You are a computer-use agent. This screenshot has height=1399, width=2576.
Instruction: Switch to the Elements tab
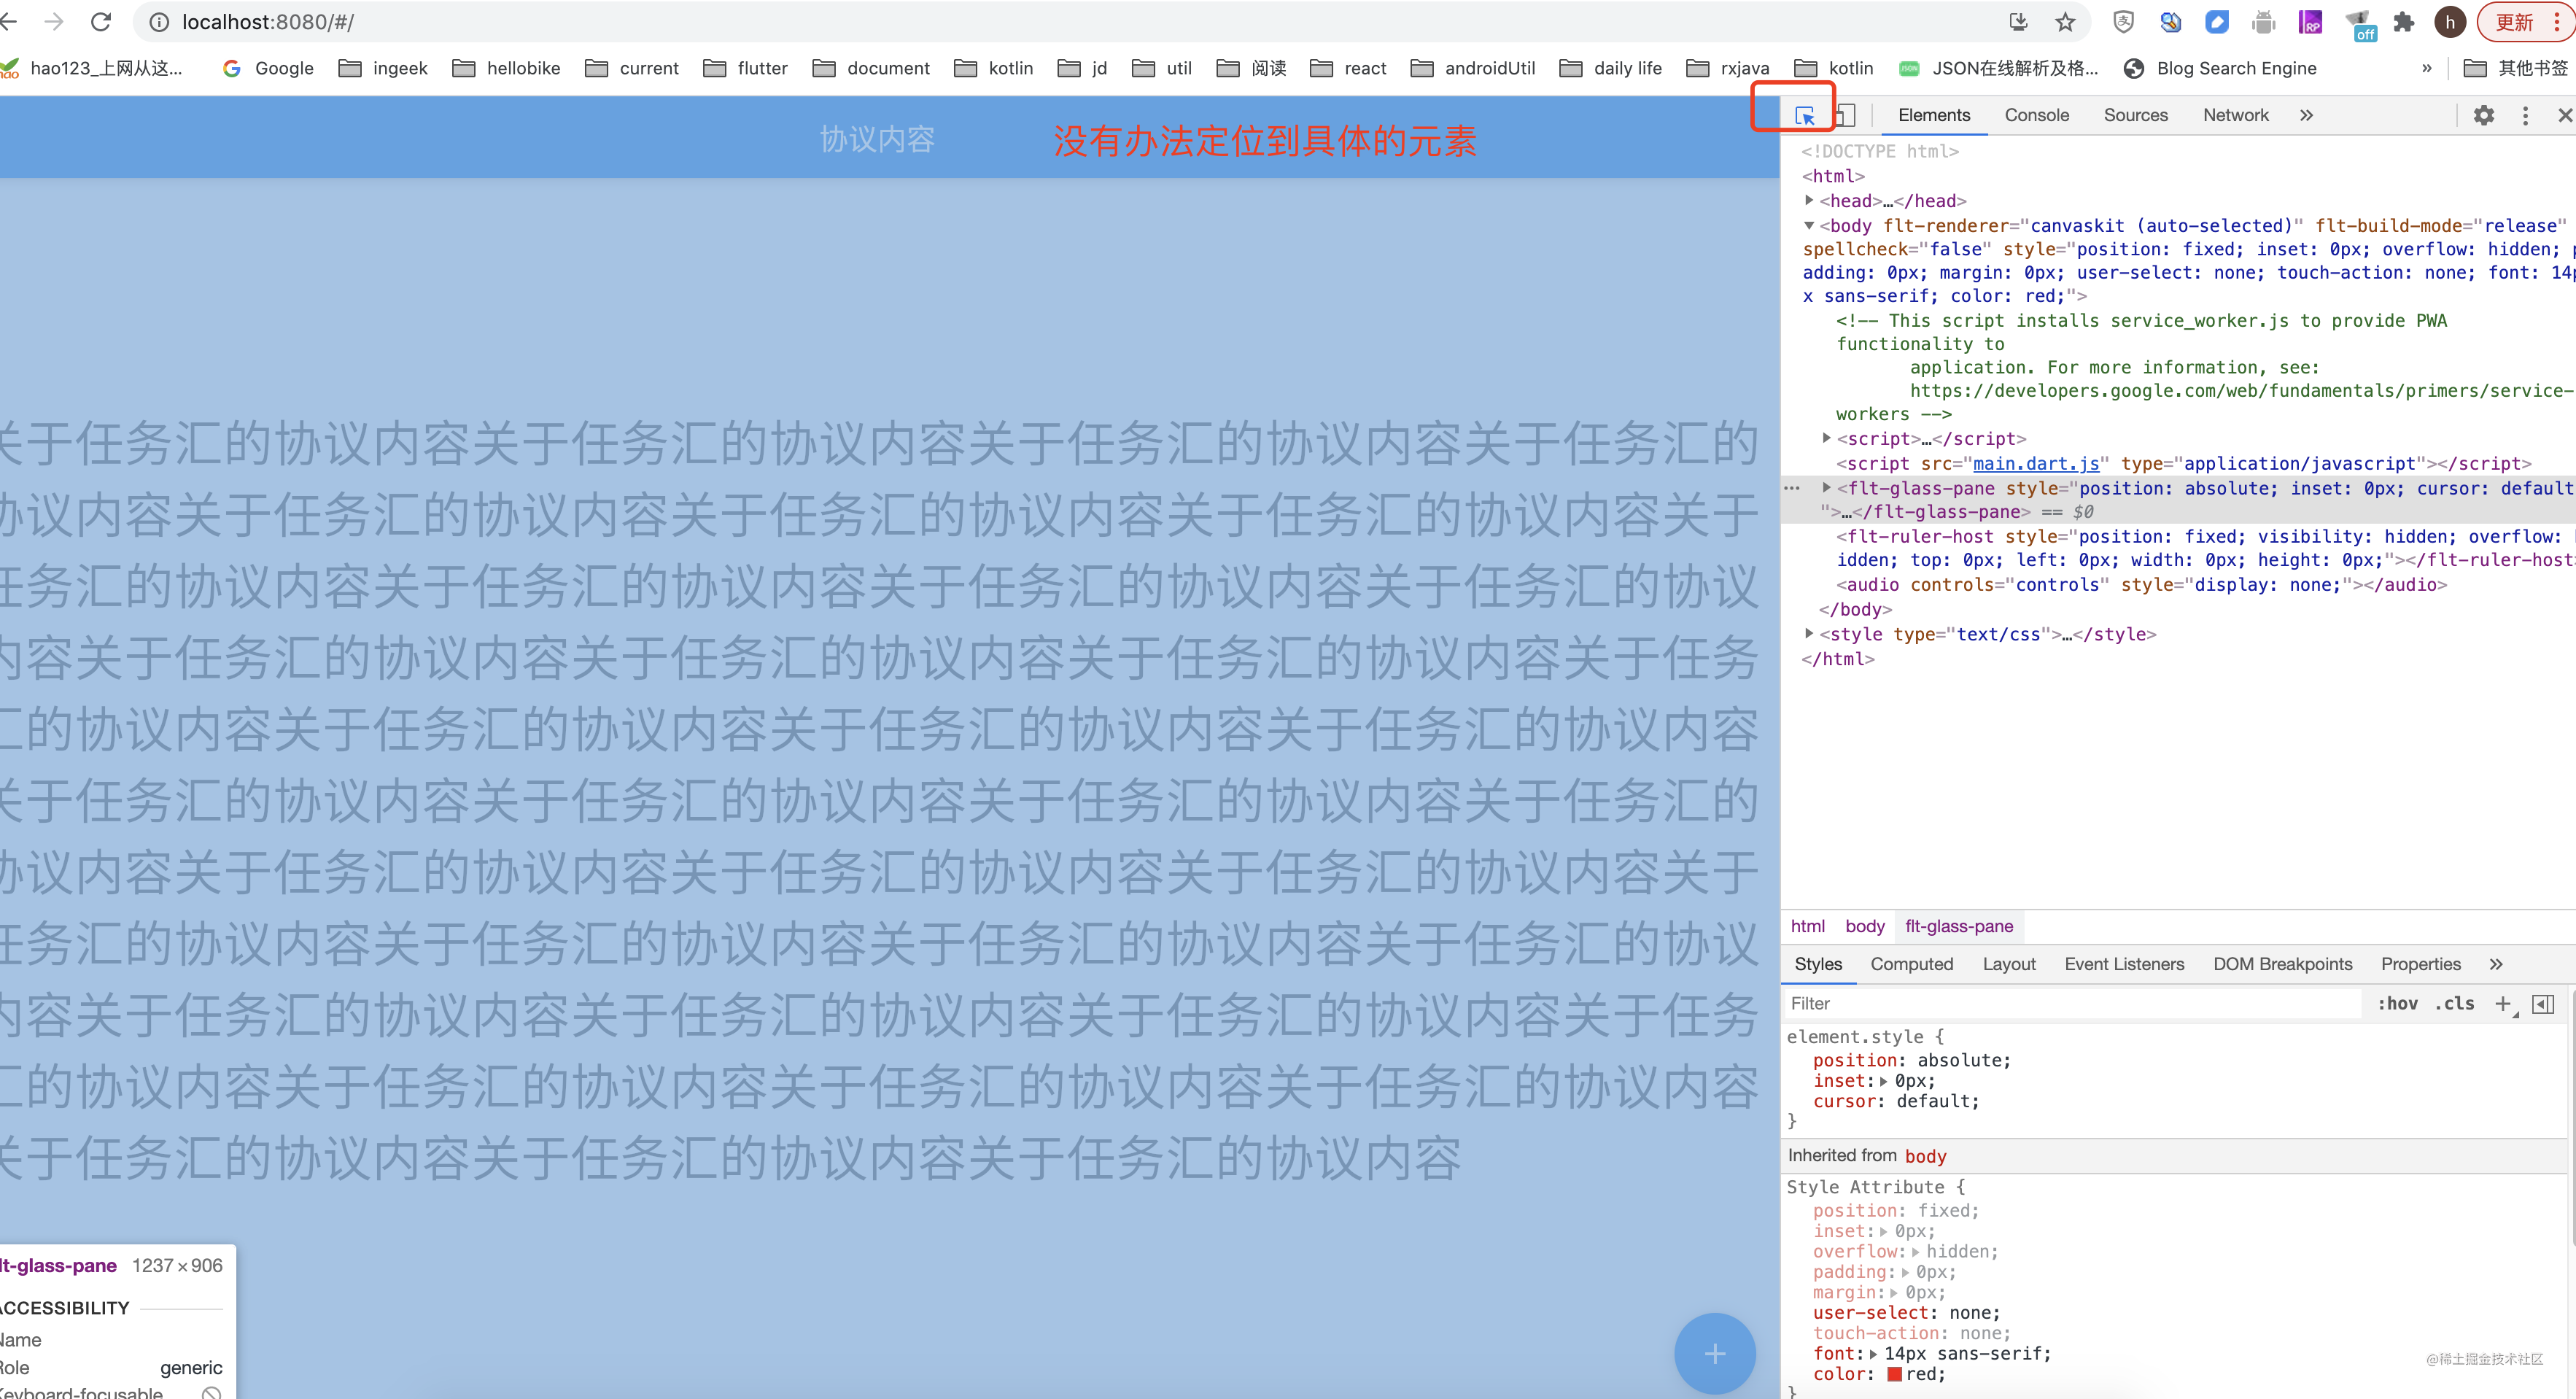click(x=1934, y=115)
